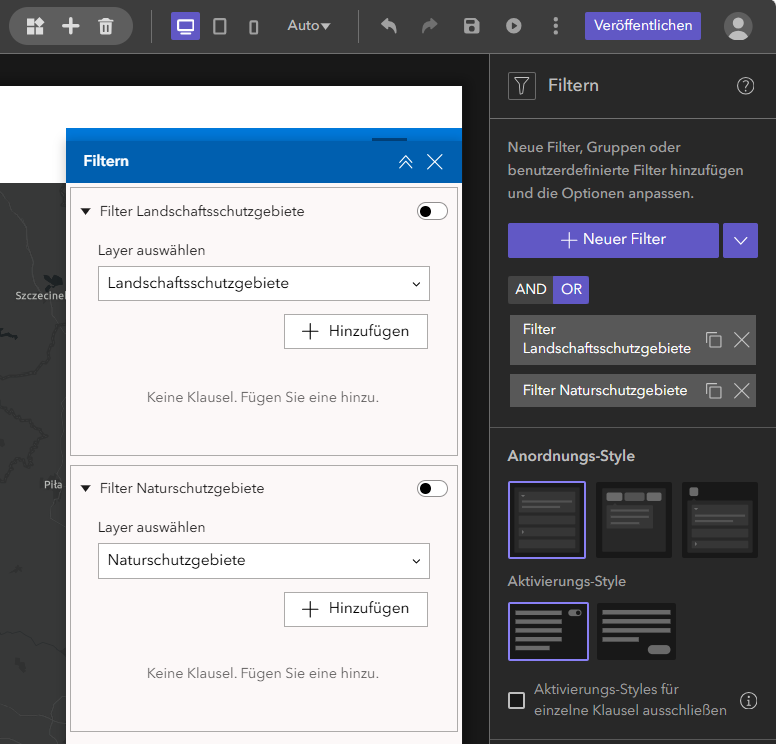Switch to desktop device view
The width and height of the screenshot is (776, 744).
[x=185, y=26]
